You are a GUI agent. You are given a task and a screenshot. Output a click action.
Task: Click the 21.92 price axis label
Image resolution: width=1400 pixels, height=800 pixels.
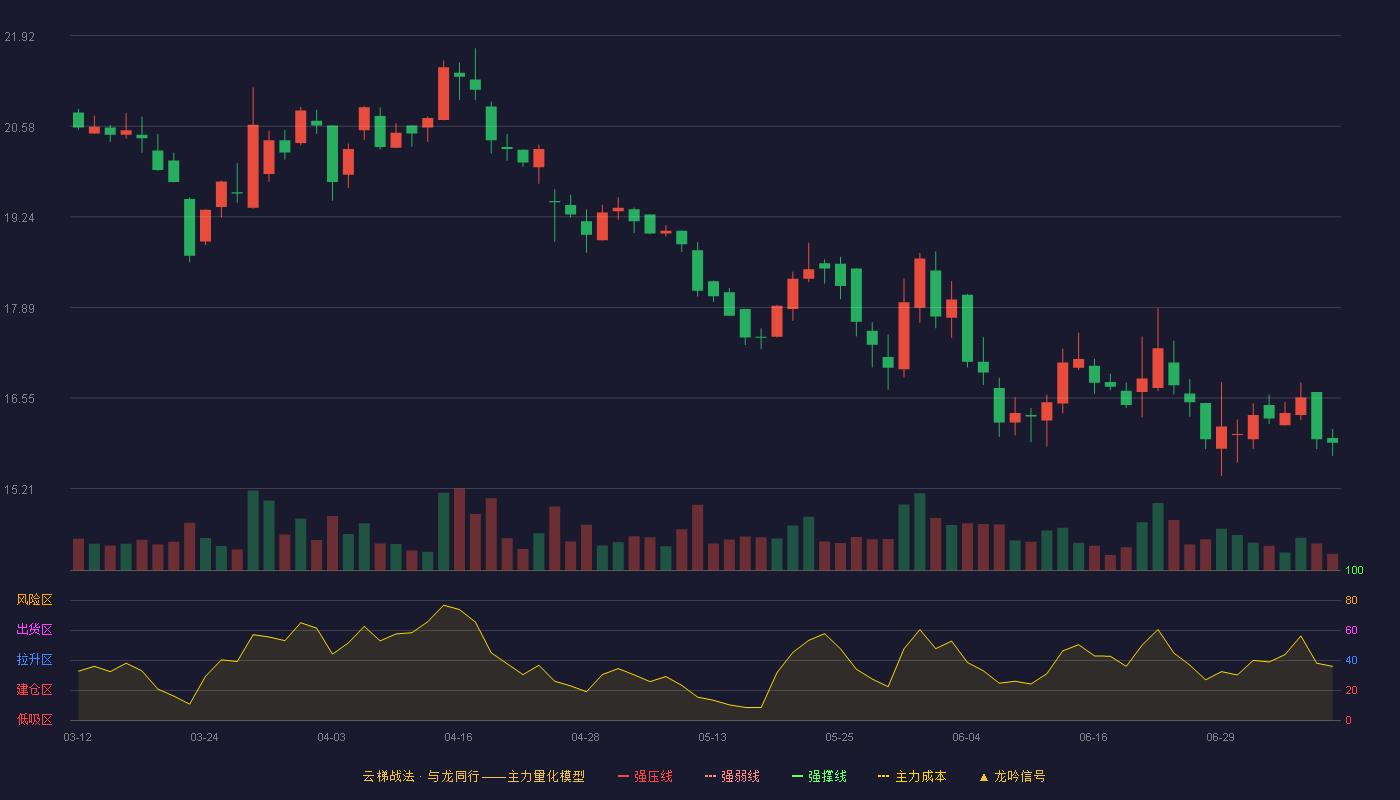(19, 37)
